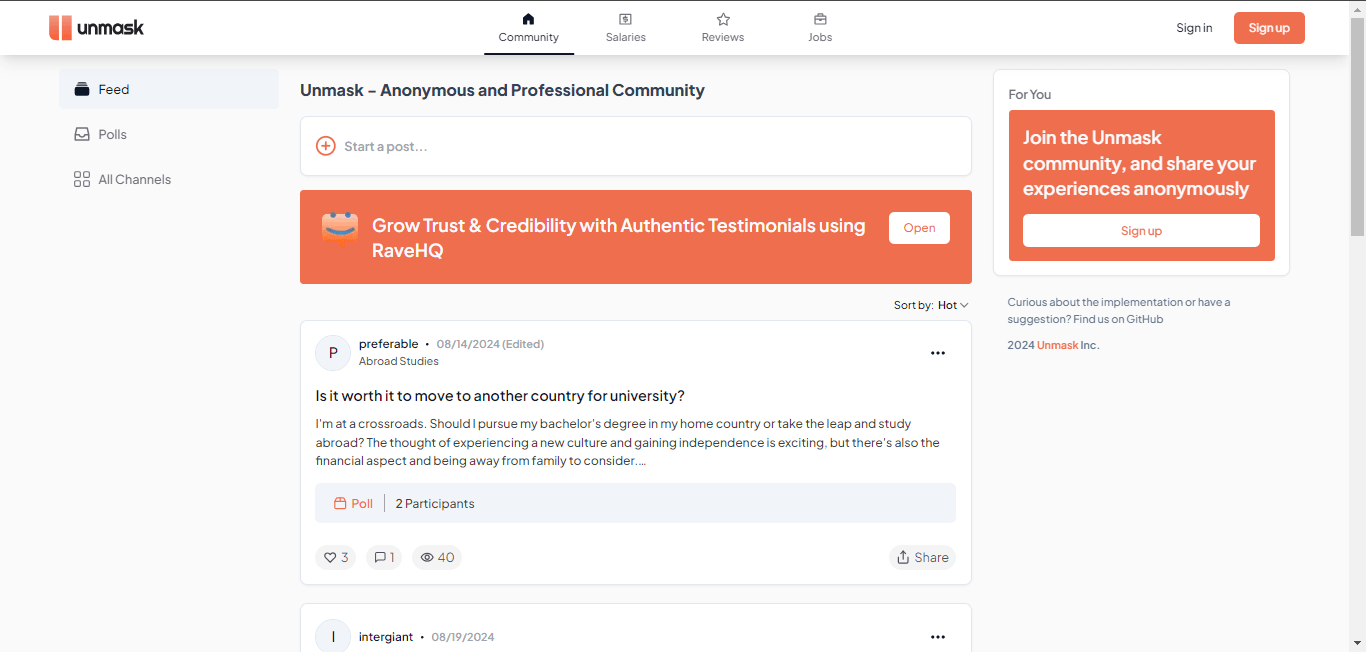Switch to the Reviews tab
Viewport: 1366px width, 652px height.
point(723,28)
